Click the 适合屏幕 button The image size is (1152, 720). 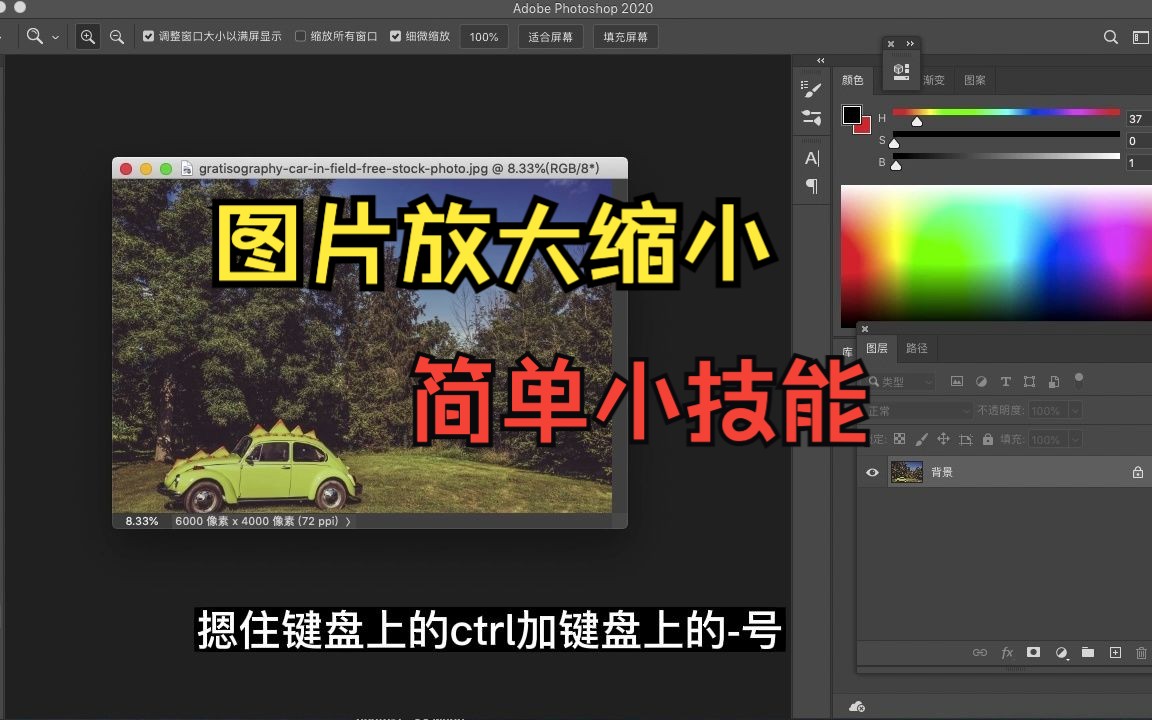coord(550,36)
